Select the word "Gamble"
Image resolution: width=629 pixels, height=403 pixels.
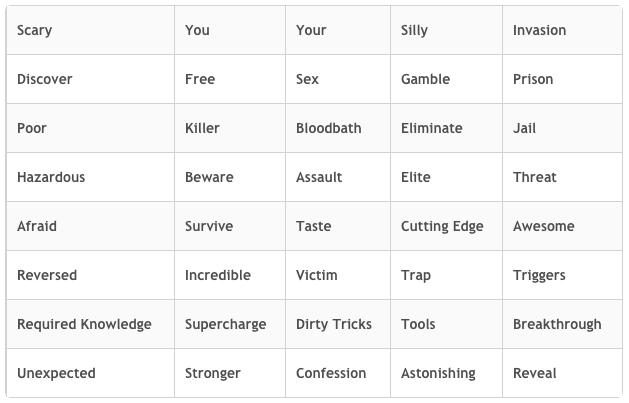click(425, 79)
